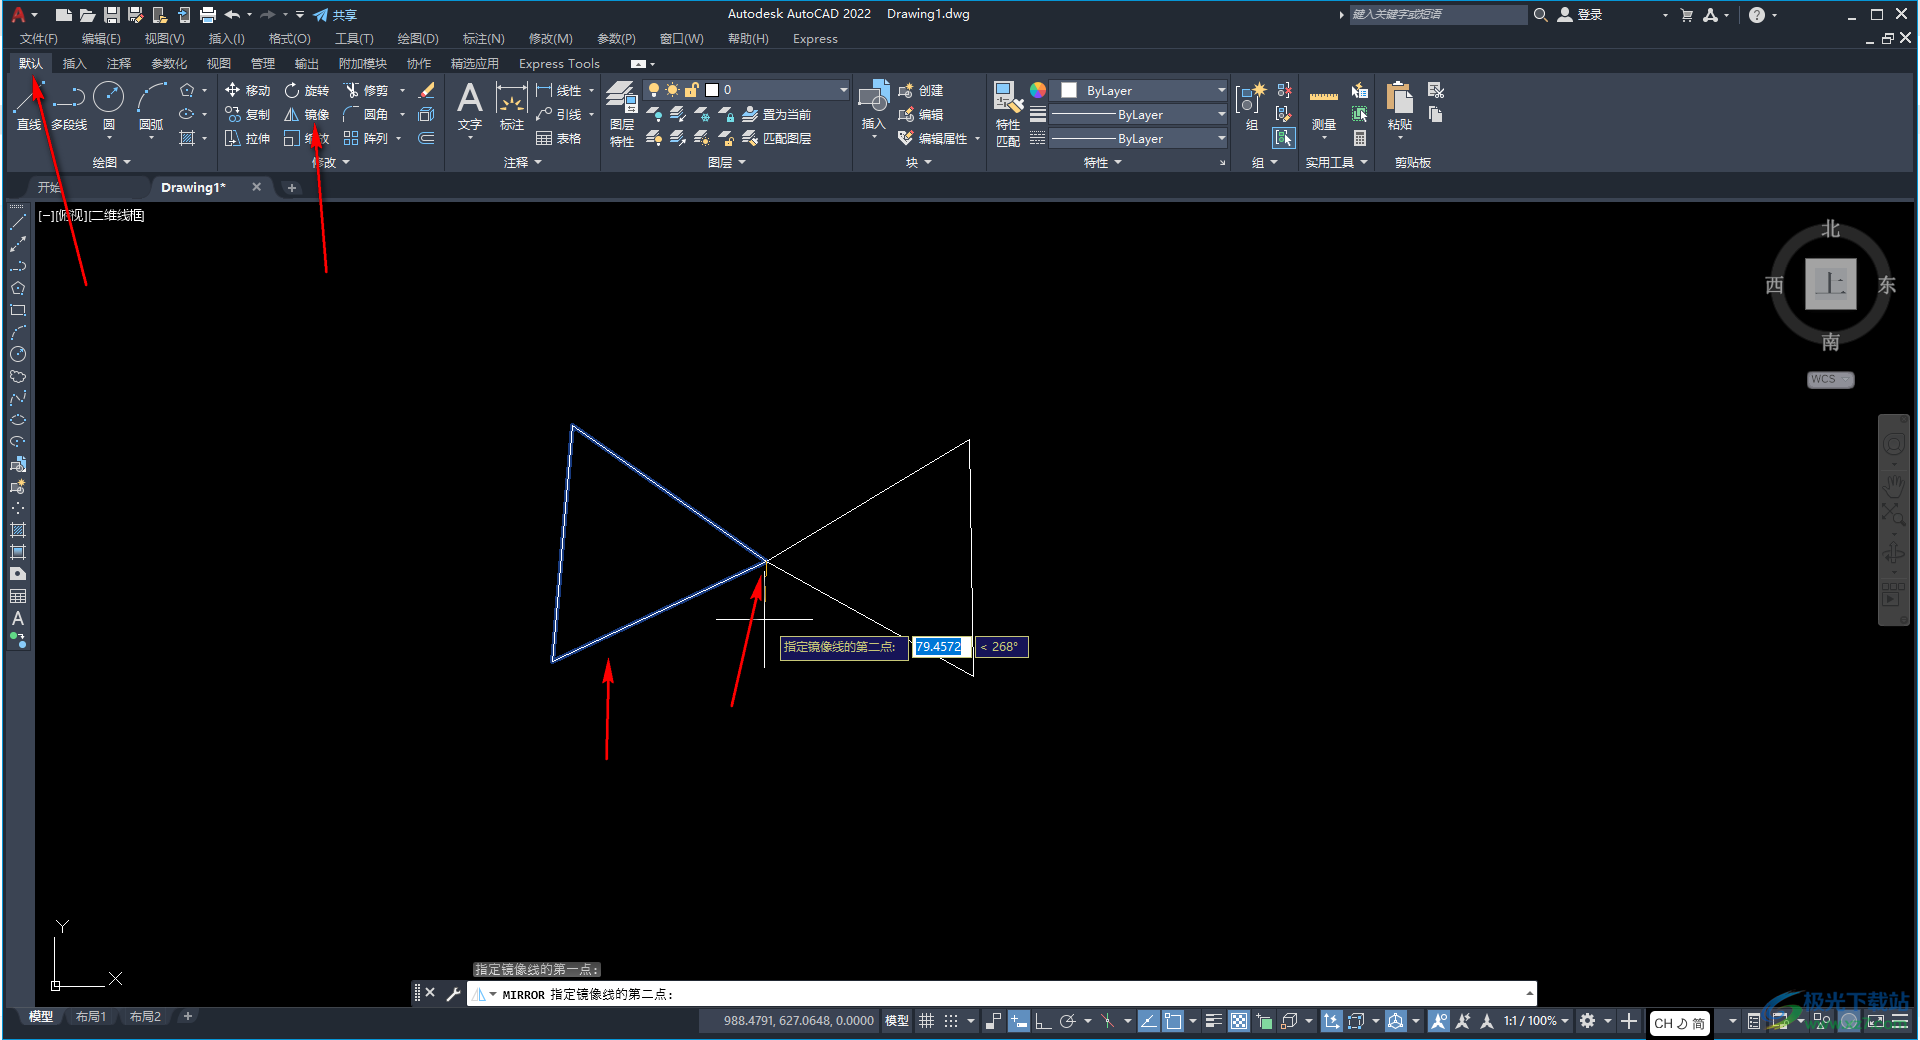Click the Offset tool icon
Viewport: 1920px width, 1040px height.
427,138
